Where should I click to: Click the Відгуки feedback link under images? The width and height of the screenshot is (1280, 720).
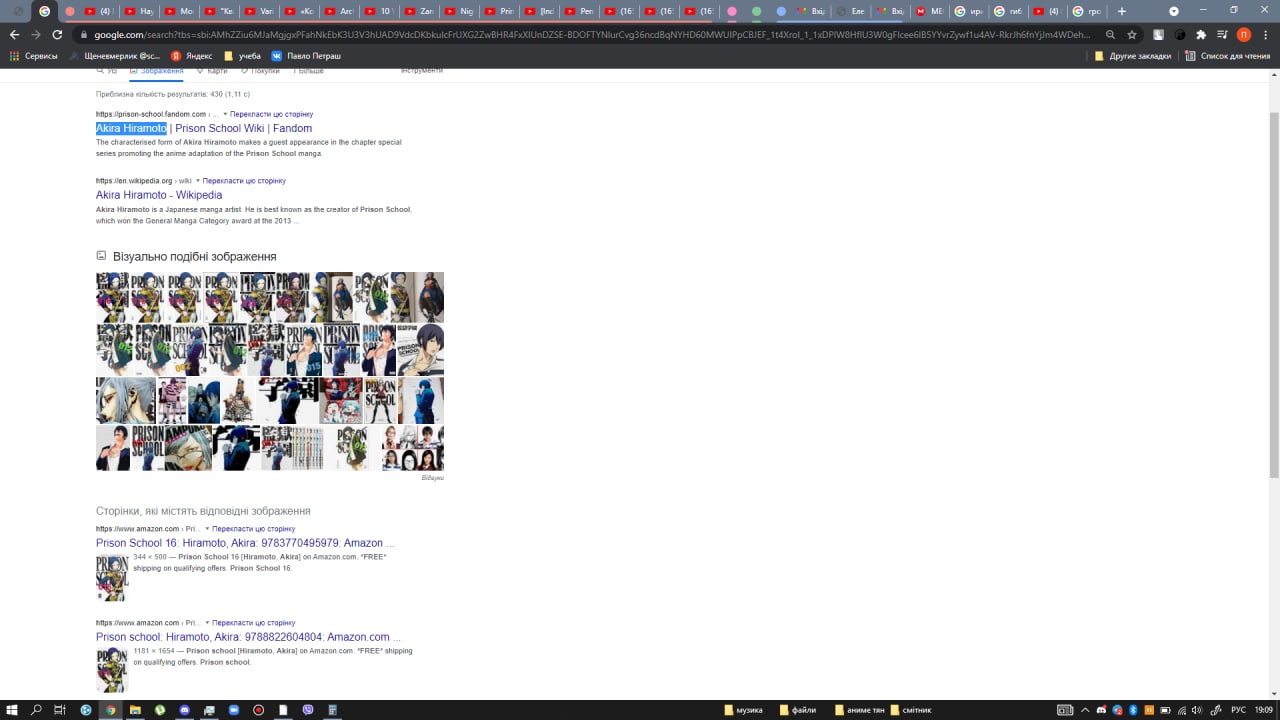click(433, 478)
